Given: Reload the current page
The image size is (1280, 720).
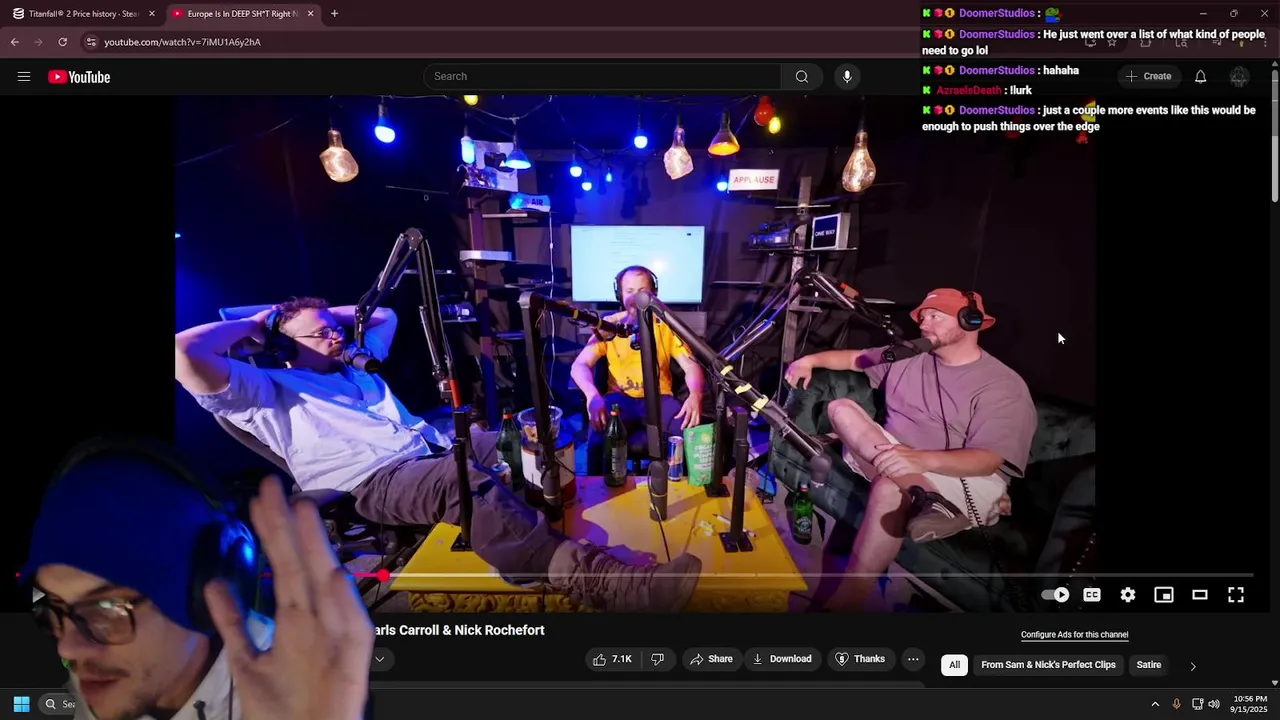Looking at the screenshot, I should (63, 42).
